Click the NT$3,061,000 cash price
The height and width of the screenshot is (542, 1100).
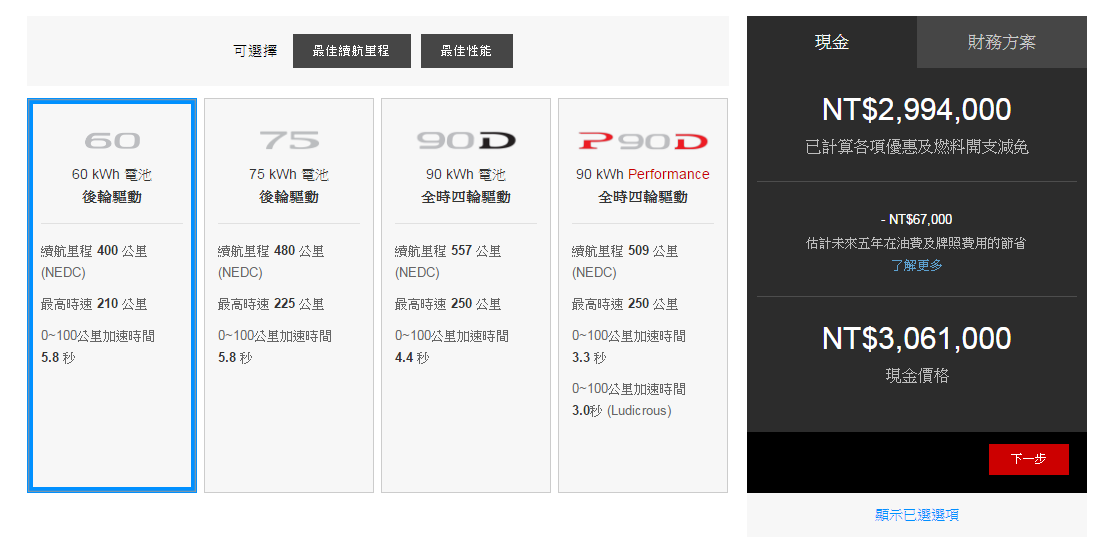[x=917, y=339]
